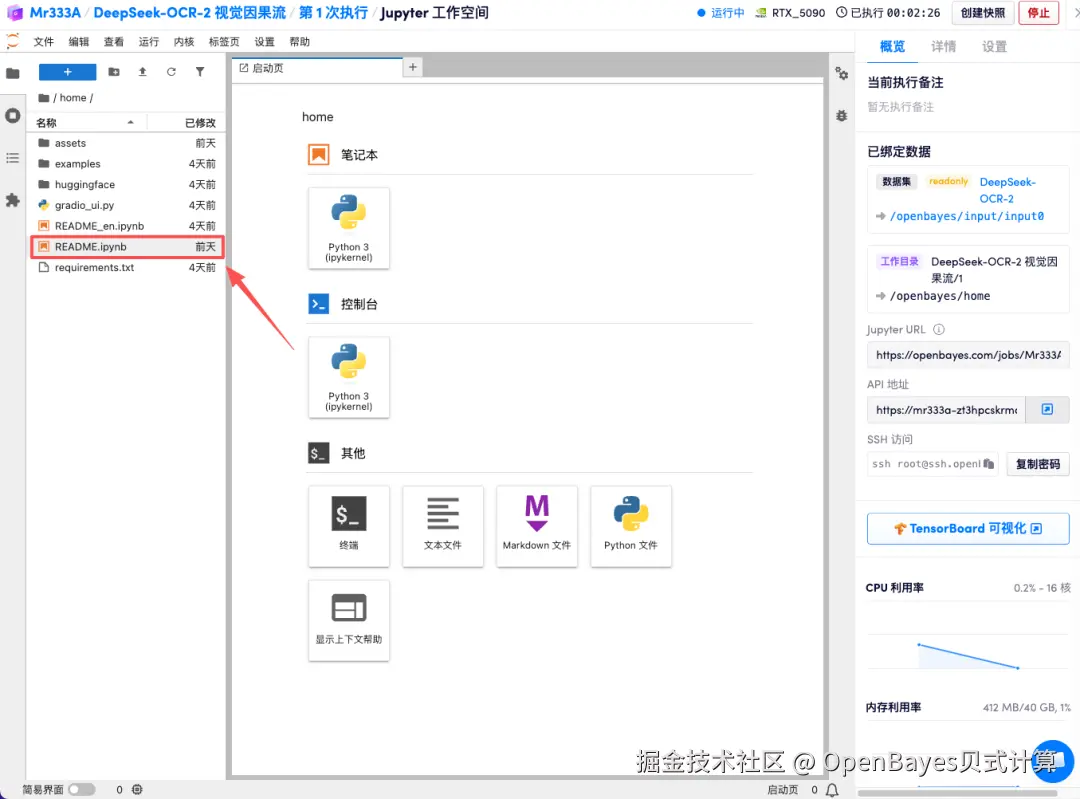Sort files by the 已修改 column header

click(x=185, y=123)
